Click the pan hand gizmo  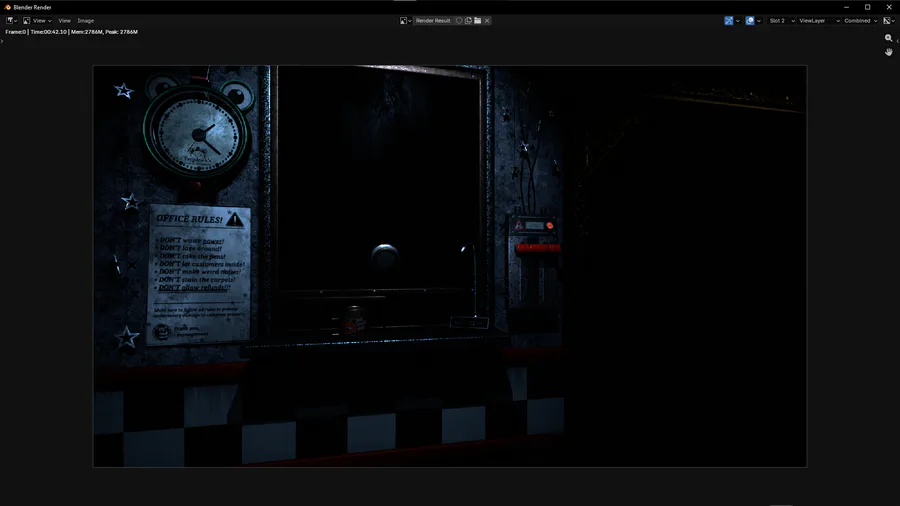click(x=889, y=52)
